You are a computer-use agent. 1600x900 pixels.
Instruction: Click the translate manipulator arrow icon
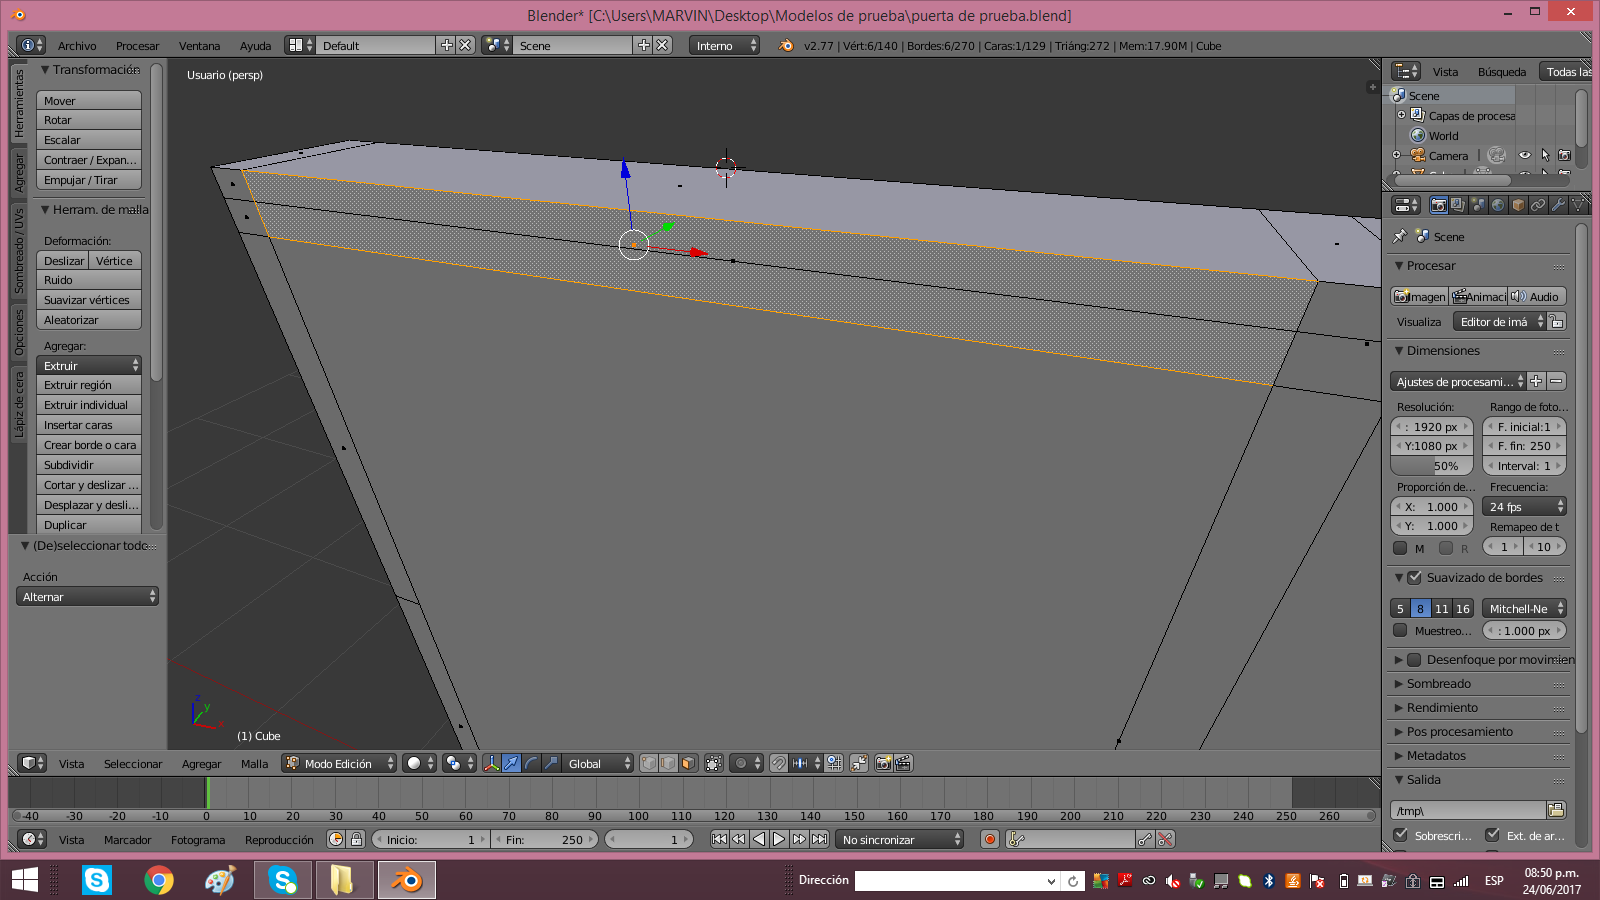coord(511,764)
